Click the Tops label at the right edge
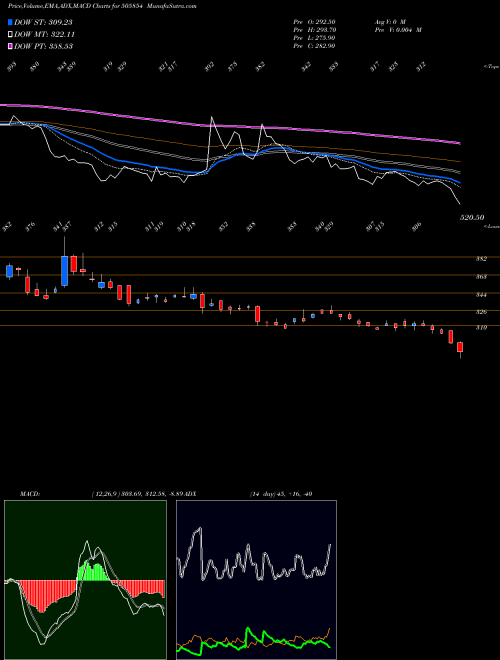This screenshot has width=500, height=660. 491,67
